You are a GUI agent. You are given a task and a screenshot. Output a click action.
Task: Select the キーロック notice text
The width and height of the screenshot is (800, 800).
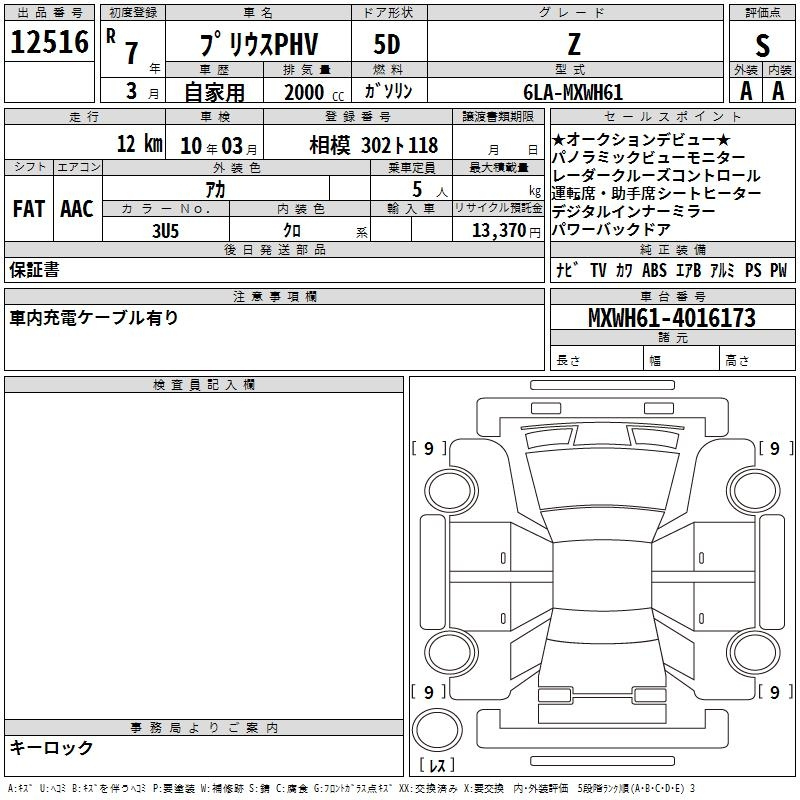tap(52, 748)
